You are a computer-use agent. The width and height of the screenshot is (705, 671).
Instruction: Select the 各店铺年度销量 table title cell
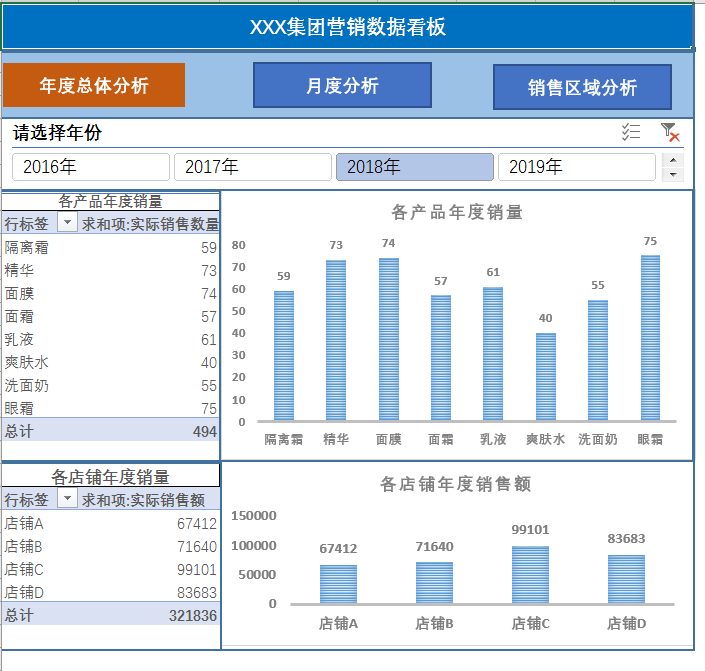tap(110, 477)
